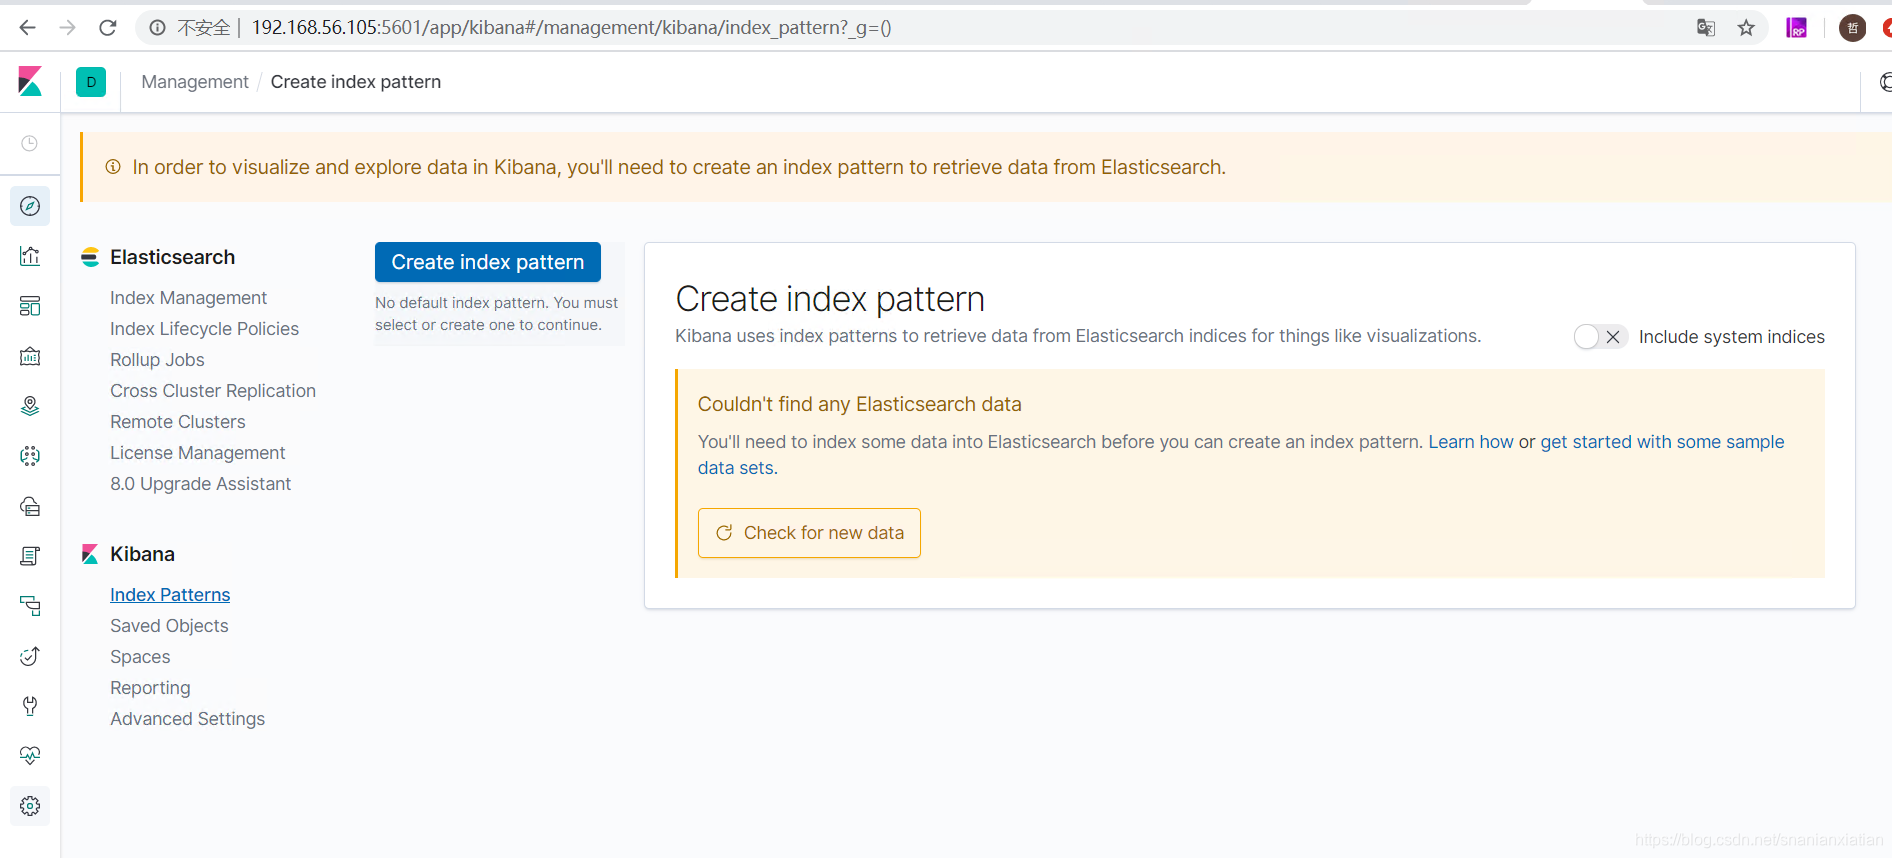The height and width of the screenshot is (858, 1892).
Task: Click the browser address bar URL
Action: pos(571,28)
